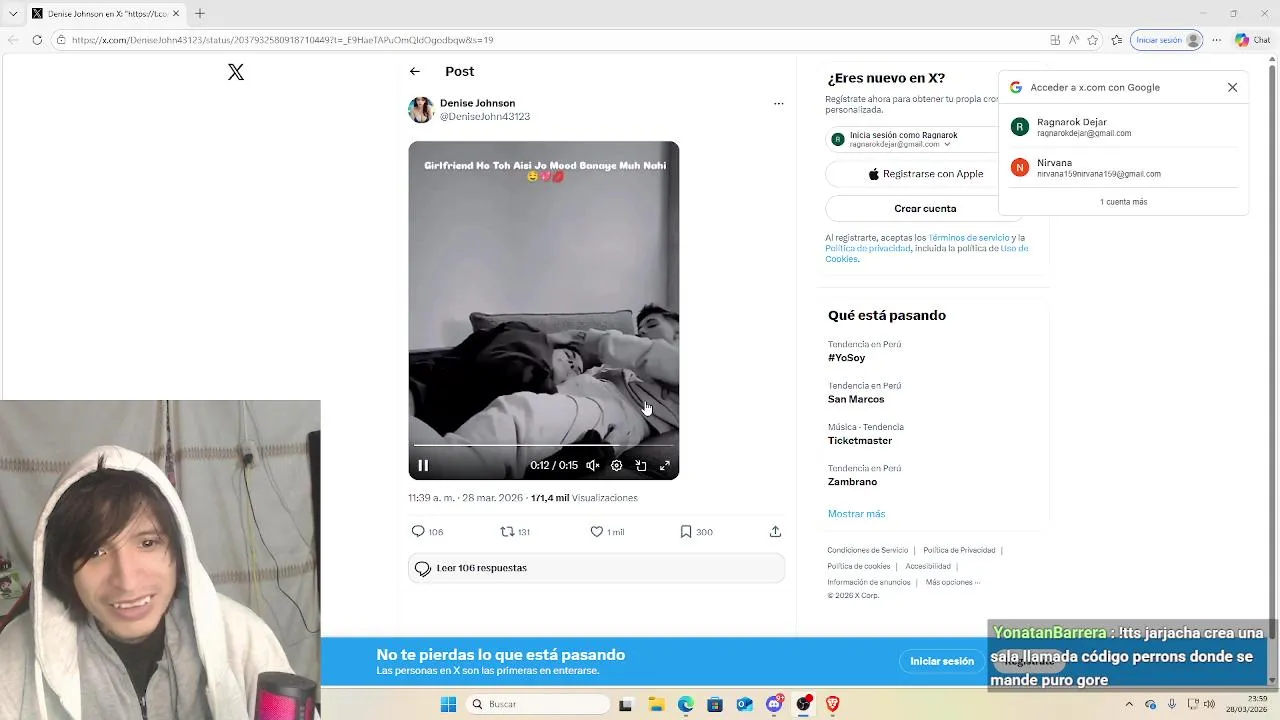
Task: Open split screen from the address bar
Action: (1055, 40)
